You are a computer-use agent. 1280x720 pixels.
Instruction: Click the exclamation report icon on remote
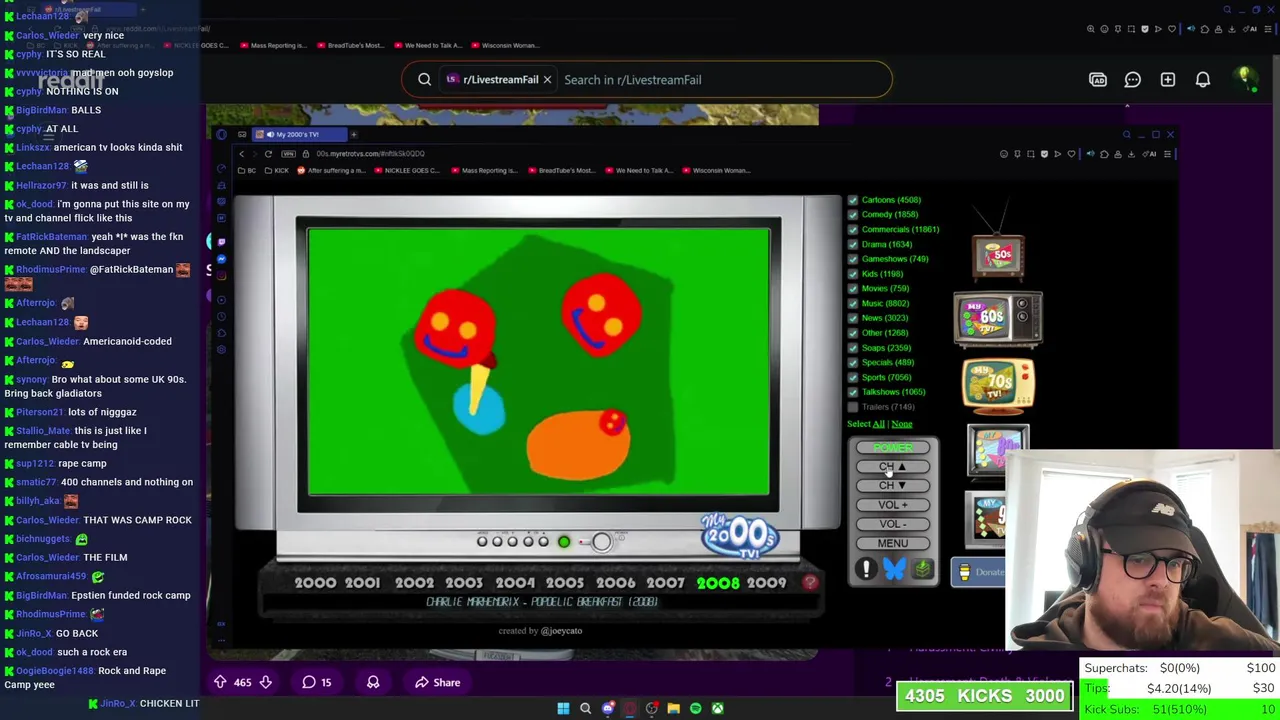coord(866,569)
